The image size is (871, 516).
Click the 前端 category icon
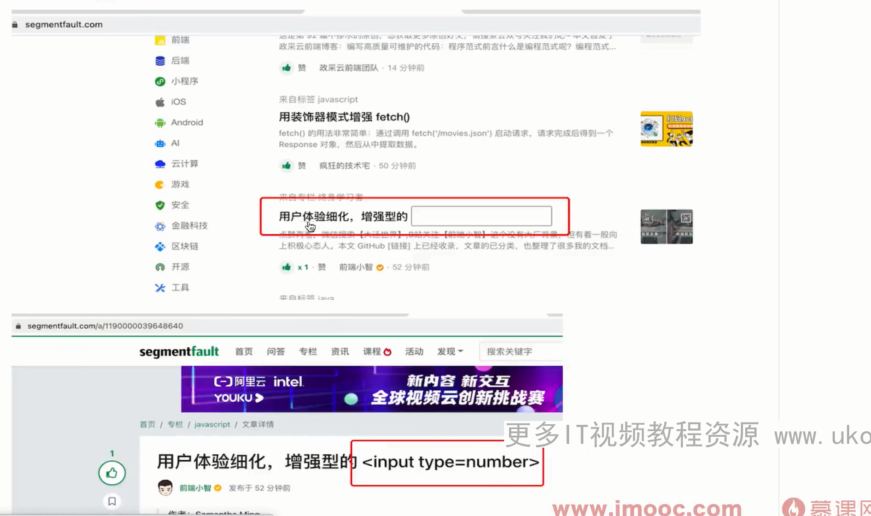pos(160,40)
